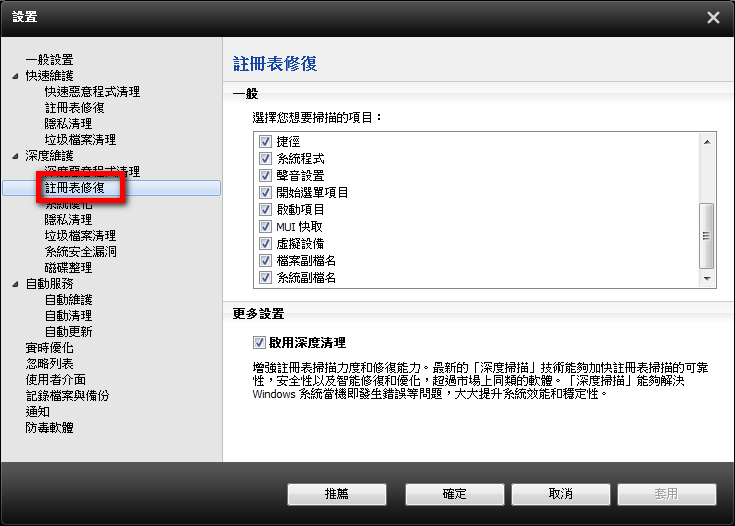Image resolution: width=735 pixels, height=526 pixels.
Task: Toggle the MUI 快取 checkbox
Action: coord(266,227)
